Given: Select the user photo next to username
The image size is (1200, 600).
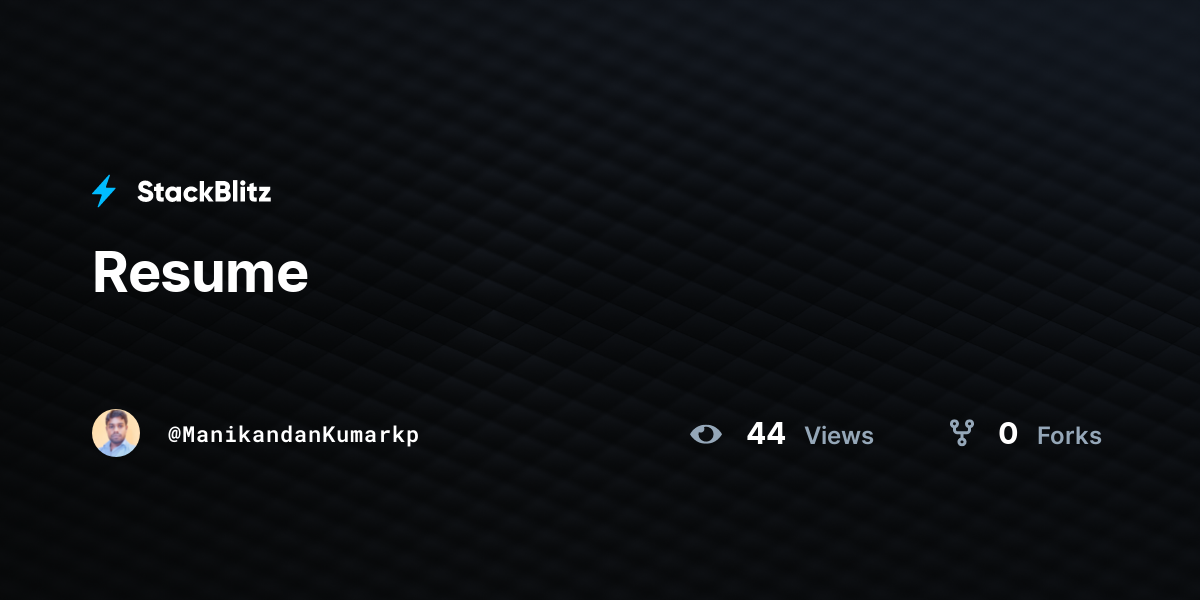Looking at the screenshot, I should tap(116, 433).
